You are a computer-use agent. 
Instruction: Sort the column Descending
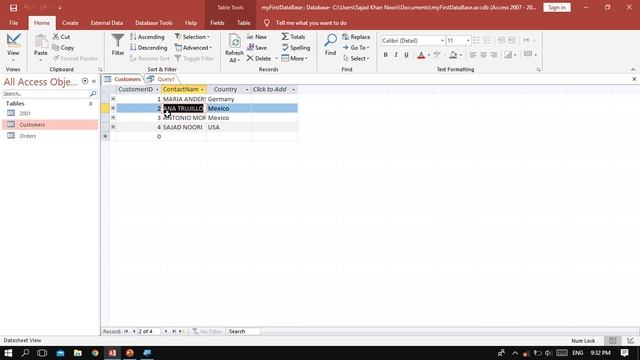click(x=148, y=48)
